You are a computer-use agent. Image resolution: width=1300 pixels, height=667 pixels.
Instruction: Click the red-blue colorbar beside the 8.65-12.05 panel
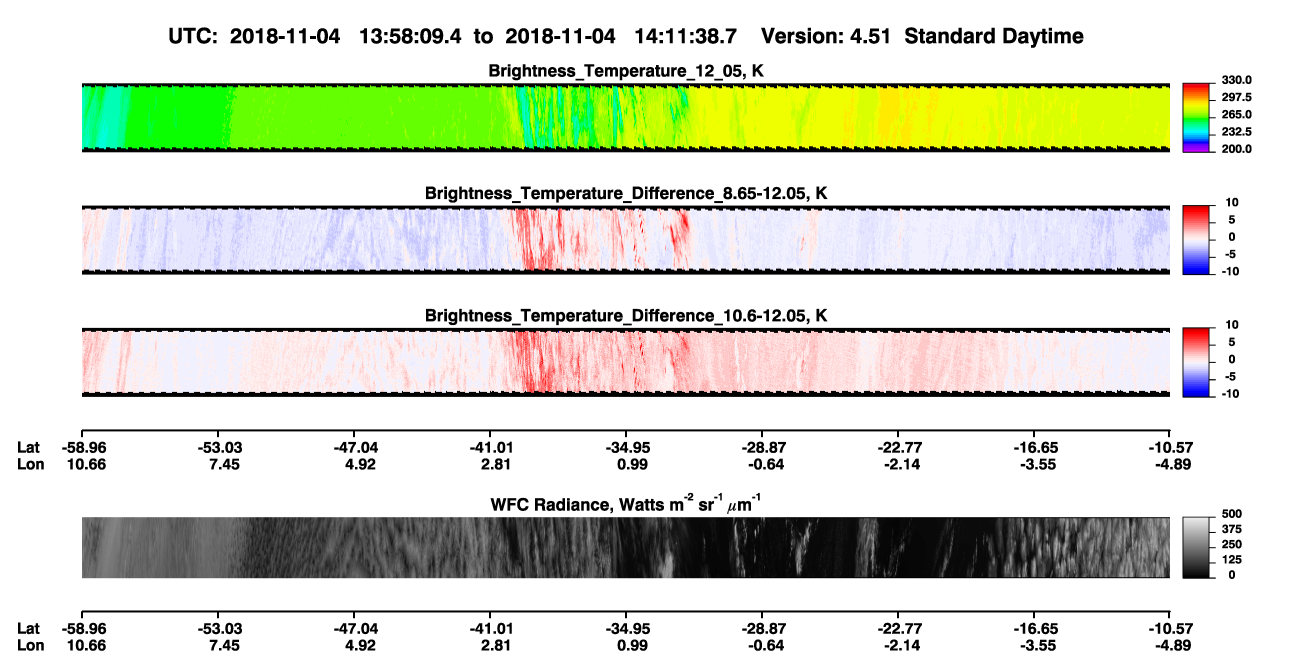(x=1196, y=238)
